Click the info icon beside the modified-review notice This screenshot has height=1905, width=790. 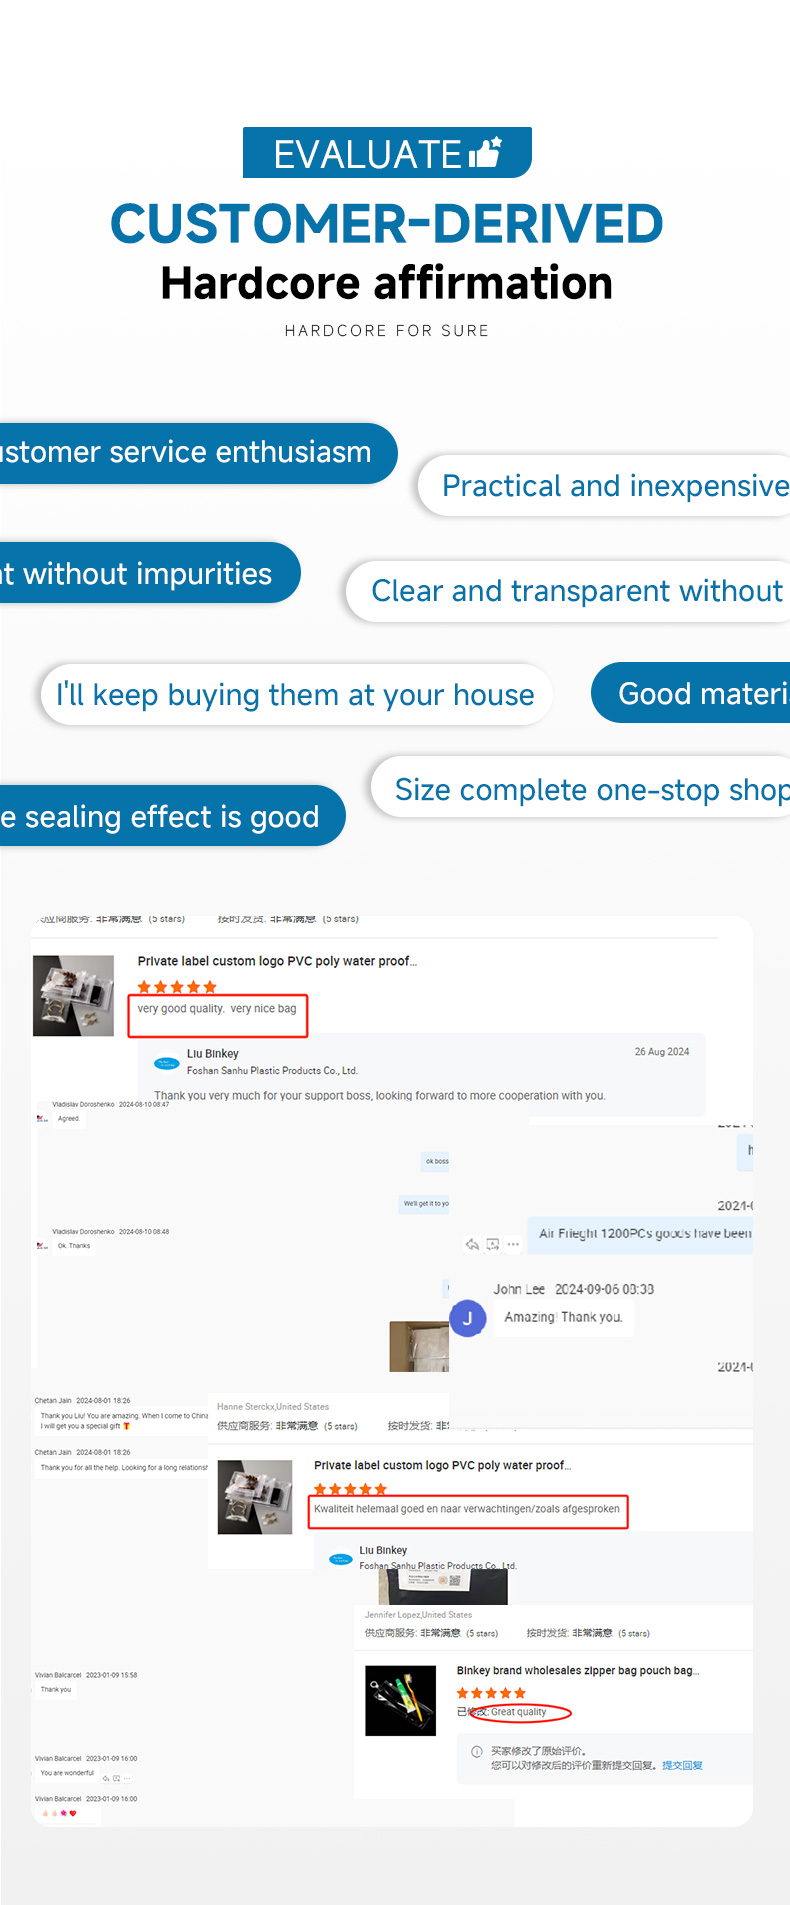476,1751
